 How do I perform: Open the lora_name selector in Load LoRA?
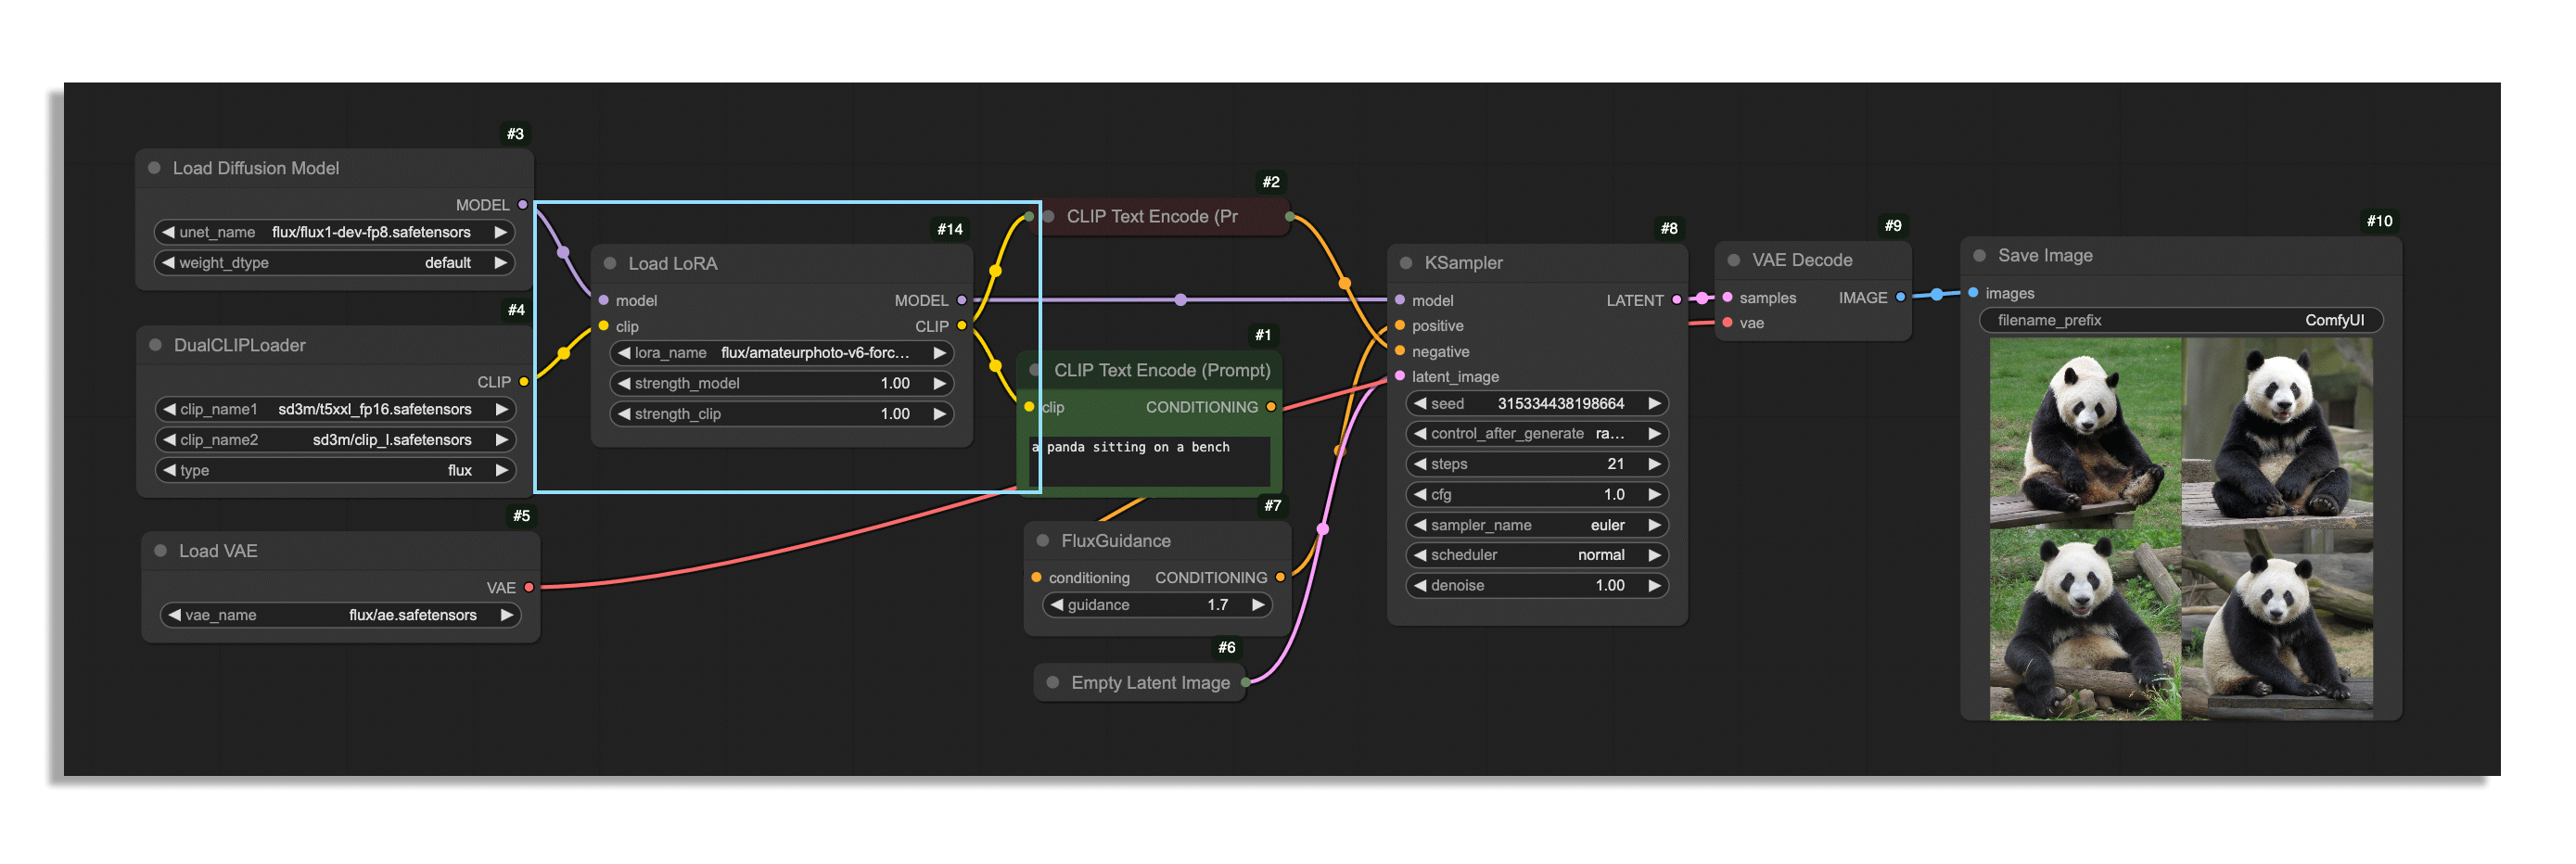point(781,353)
